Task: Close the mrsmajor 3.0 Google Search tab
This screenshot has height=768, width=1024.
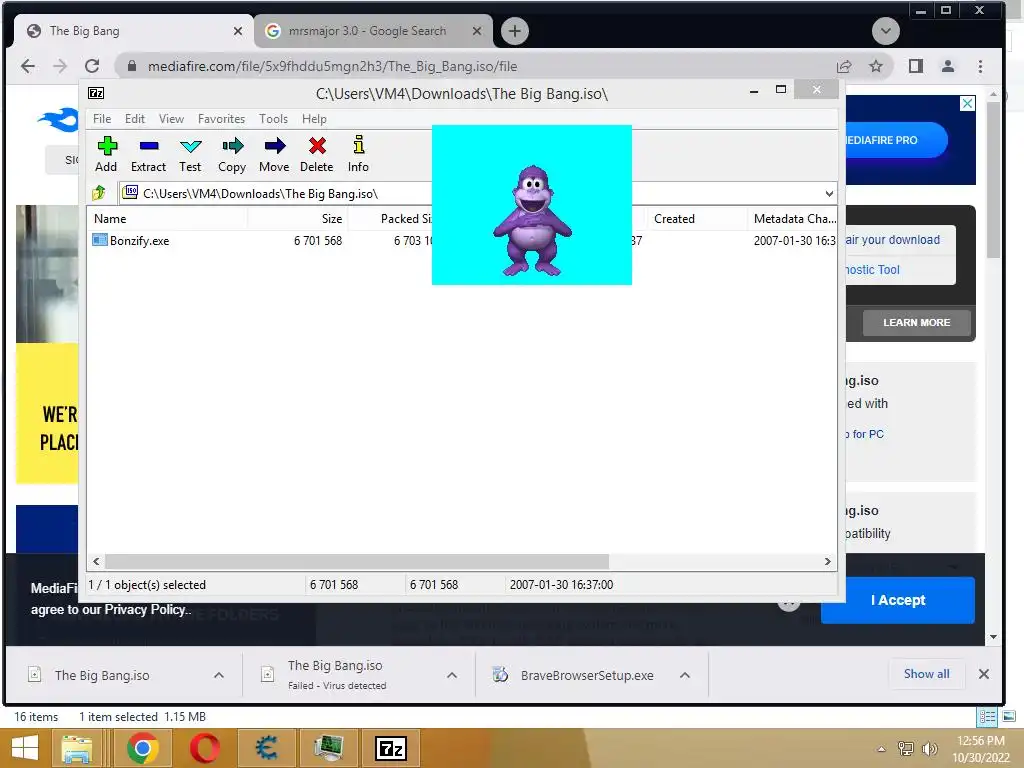Action: (477, 31)
